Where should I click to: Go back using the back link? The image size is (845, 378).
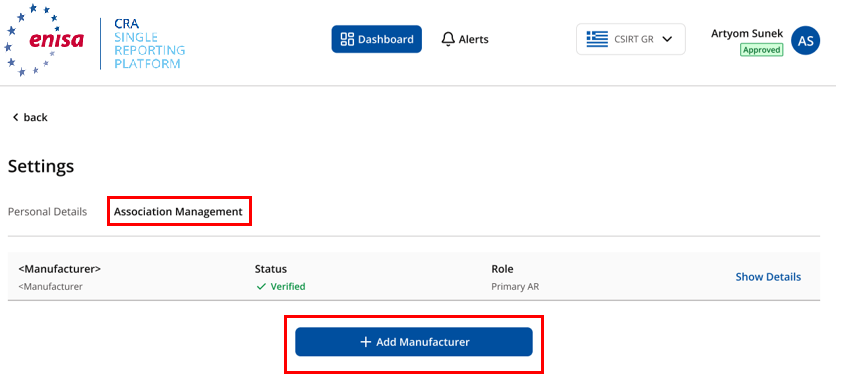coord(30,118)
